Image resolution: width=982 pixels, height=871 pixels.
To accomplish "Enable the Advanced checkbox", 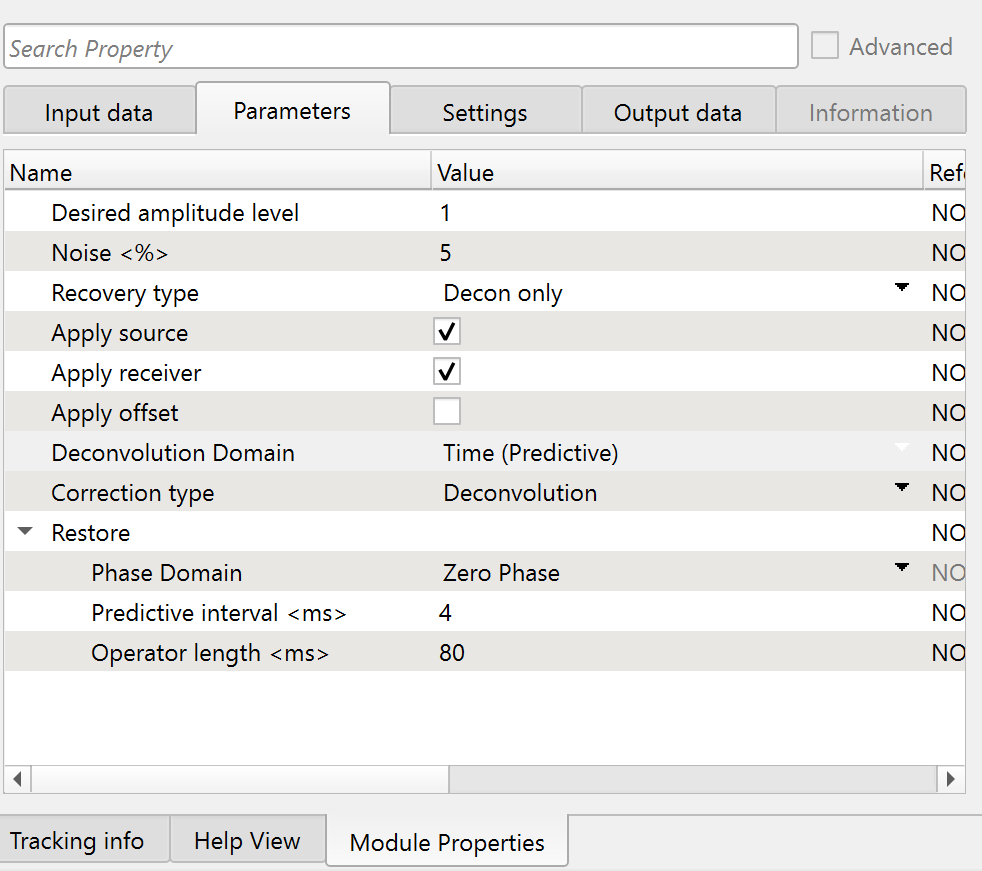I will [825, 46].
